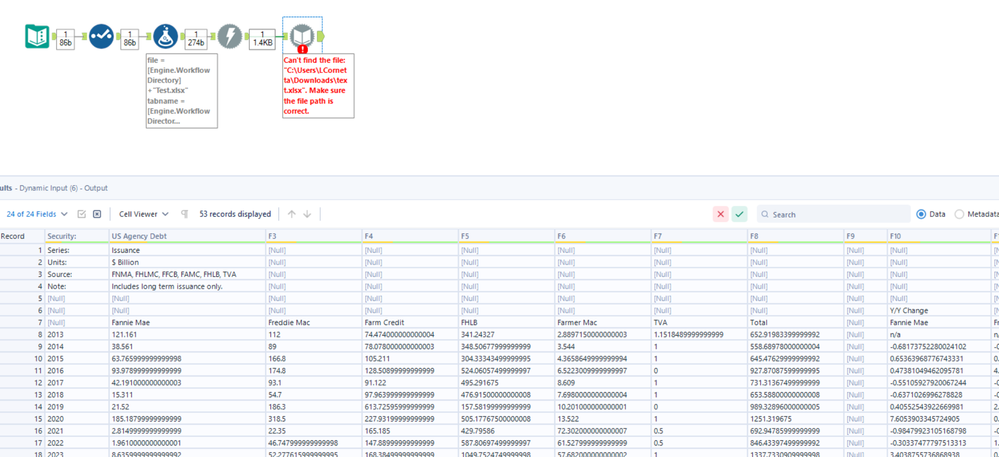Select the Data radio button
Screen dimensions: 999x457
click(921, 214)
